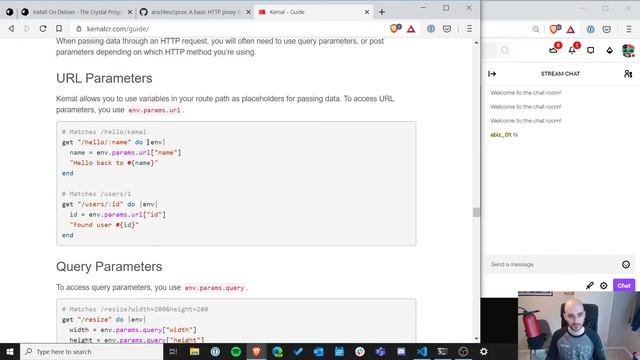Viewport: 640px width, 360px height.
Task: Send message with the Chat button
Action: [x=624, y=286]
